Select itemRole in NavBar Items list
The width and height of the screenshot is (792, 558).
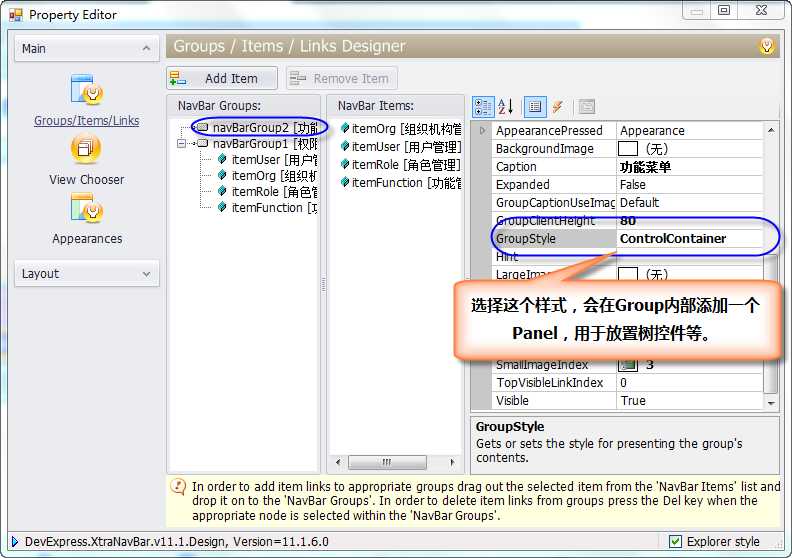(406, 165)
